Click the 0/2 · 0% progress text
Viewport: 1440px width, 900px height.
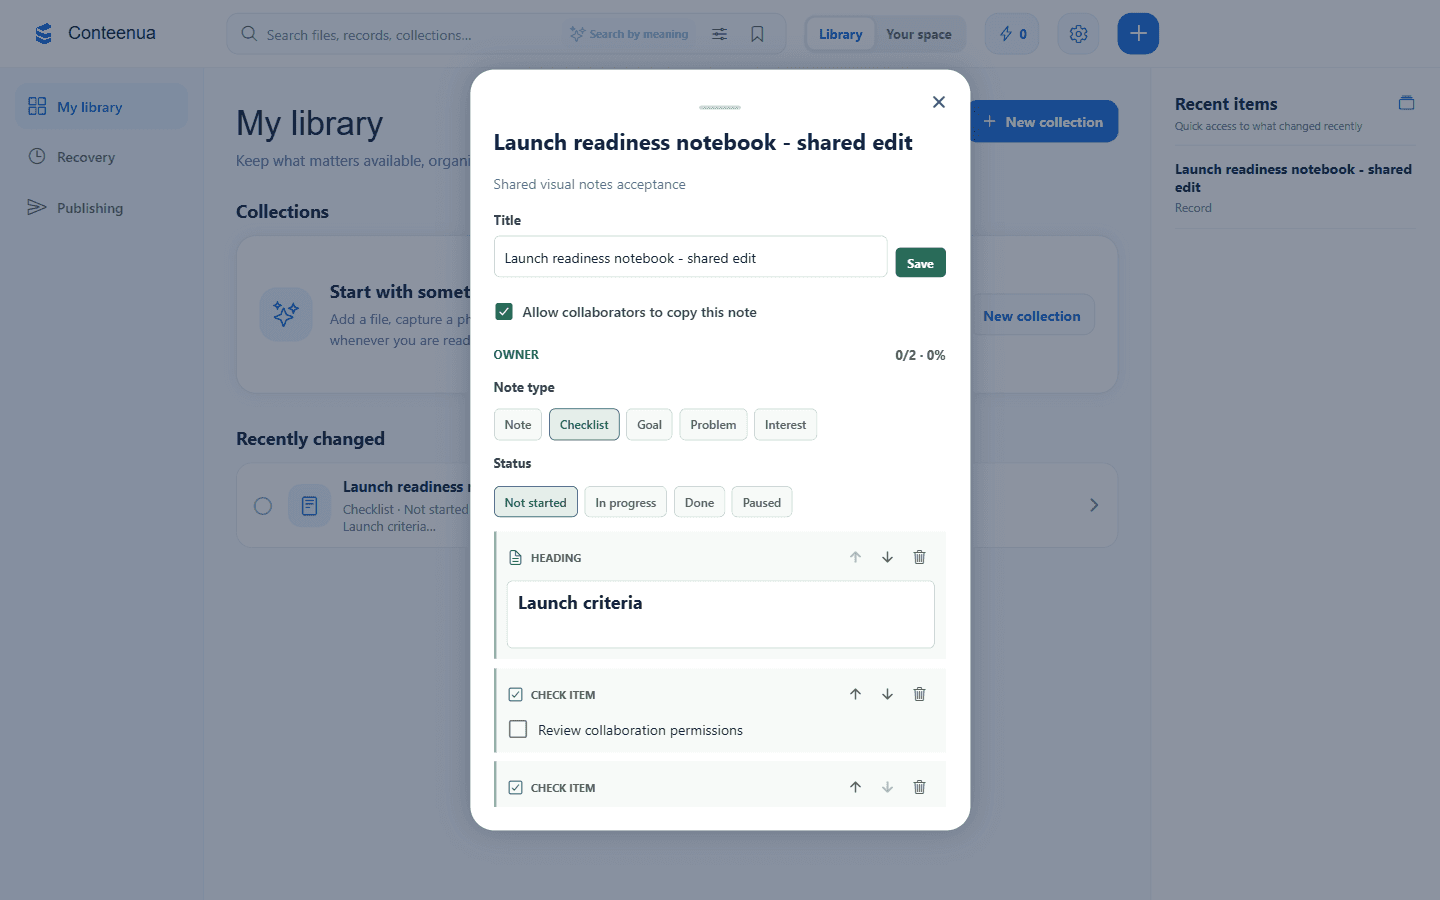tap(920, 355)
